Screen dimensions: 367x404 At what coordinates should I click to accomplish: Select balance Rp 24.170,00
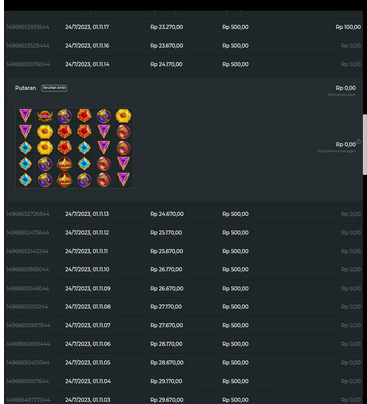click(166, 64)
